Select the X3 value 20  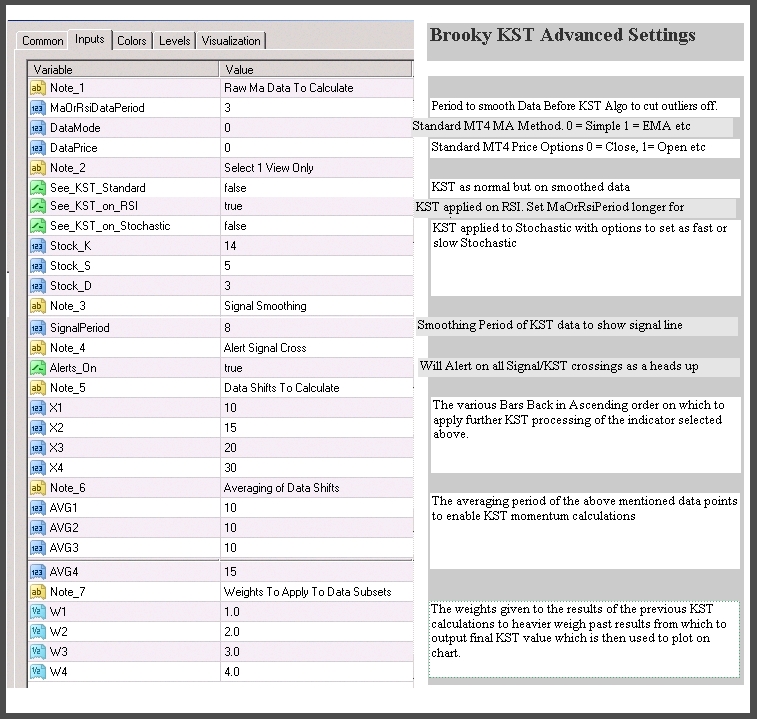317,448
